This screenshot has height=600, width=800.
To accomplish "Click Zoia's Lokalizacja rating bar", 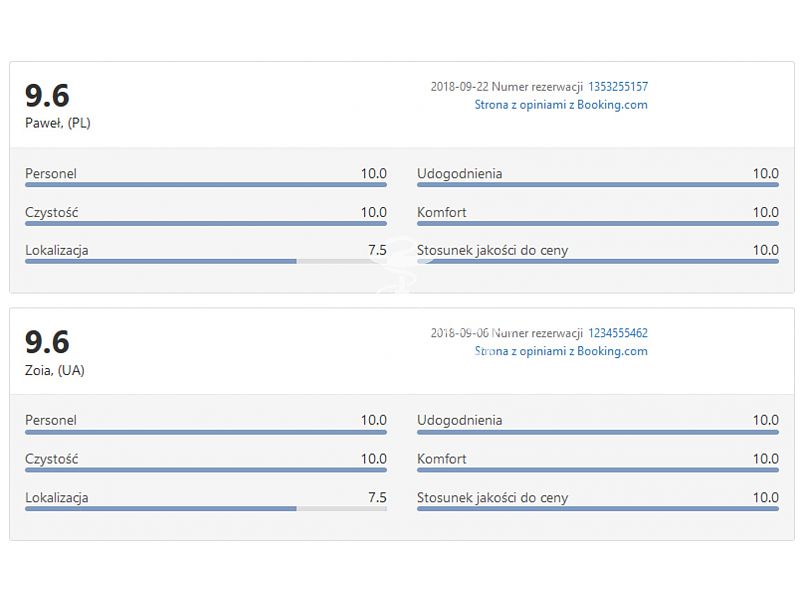I will click(206, 509).
